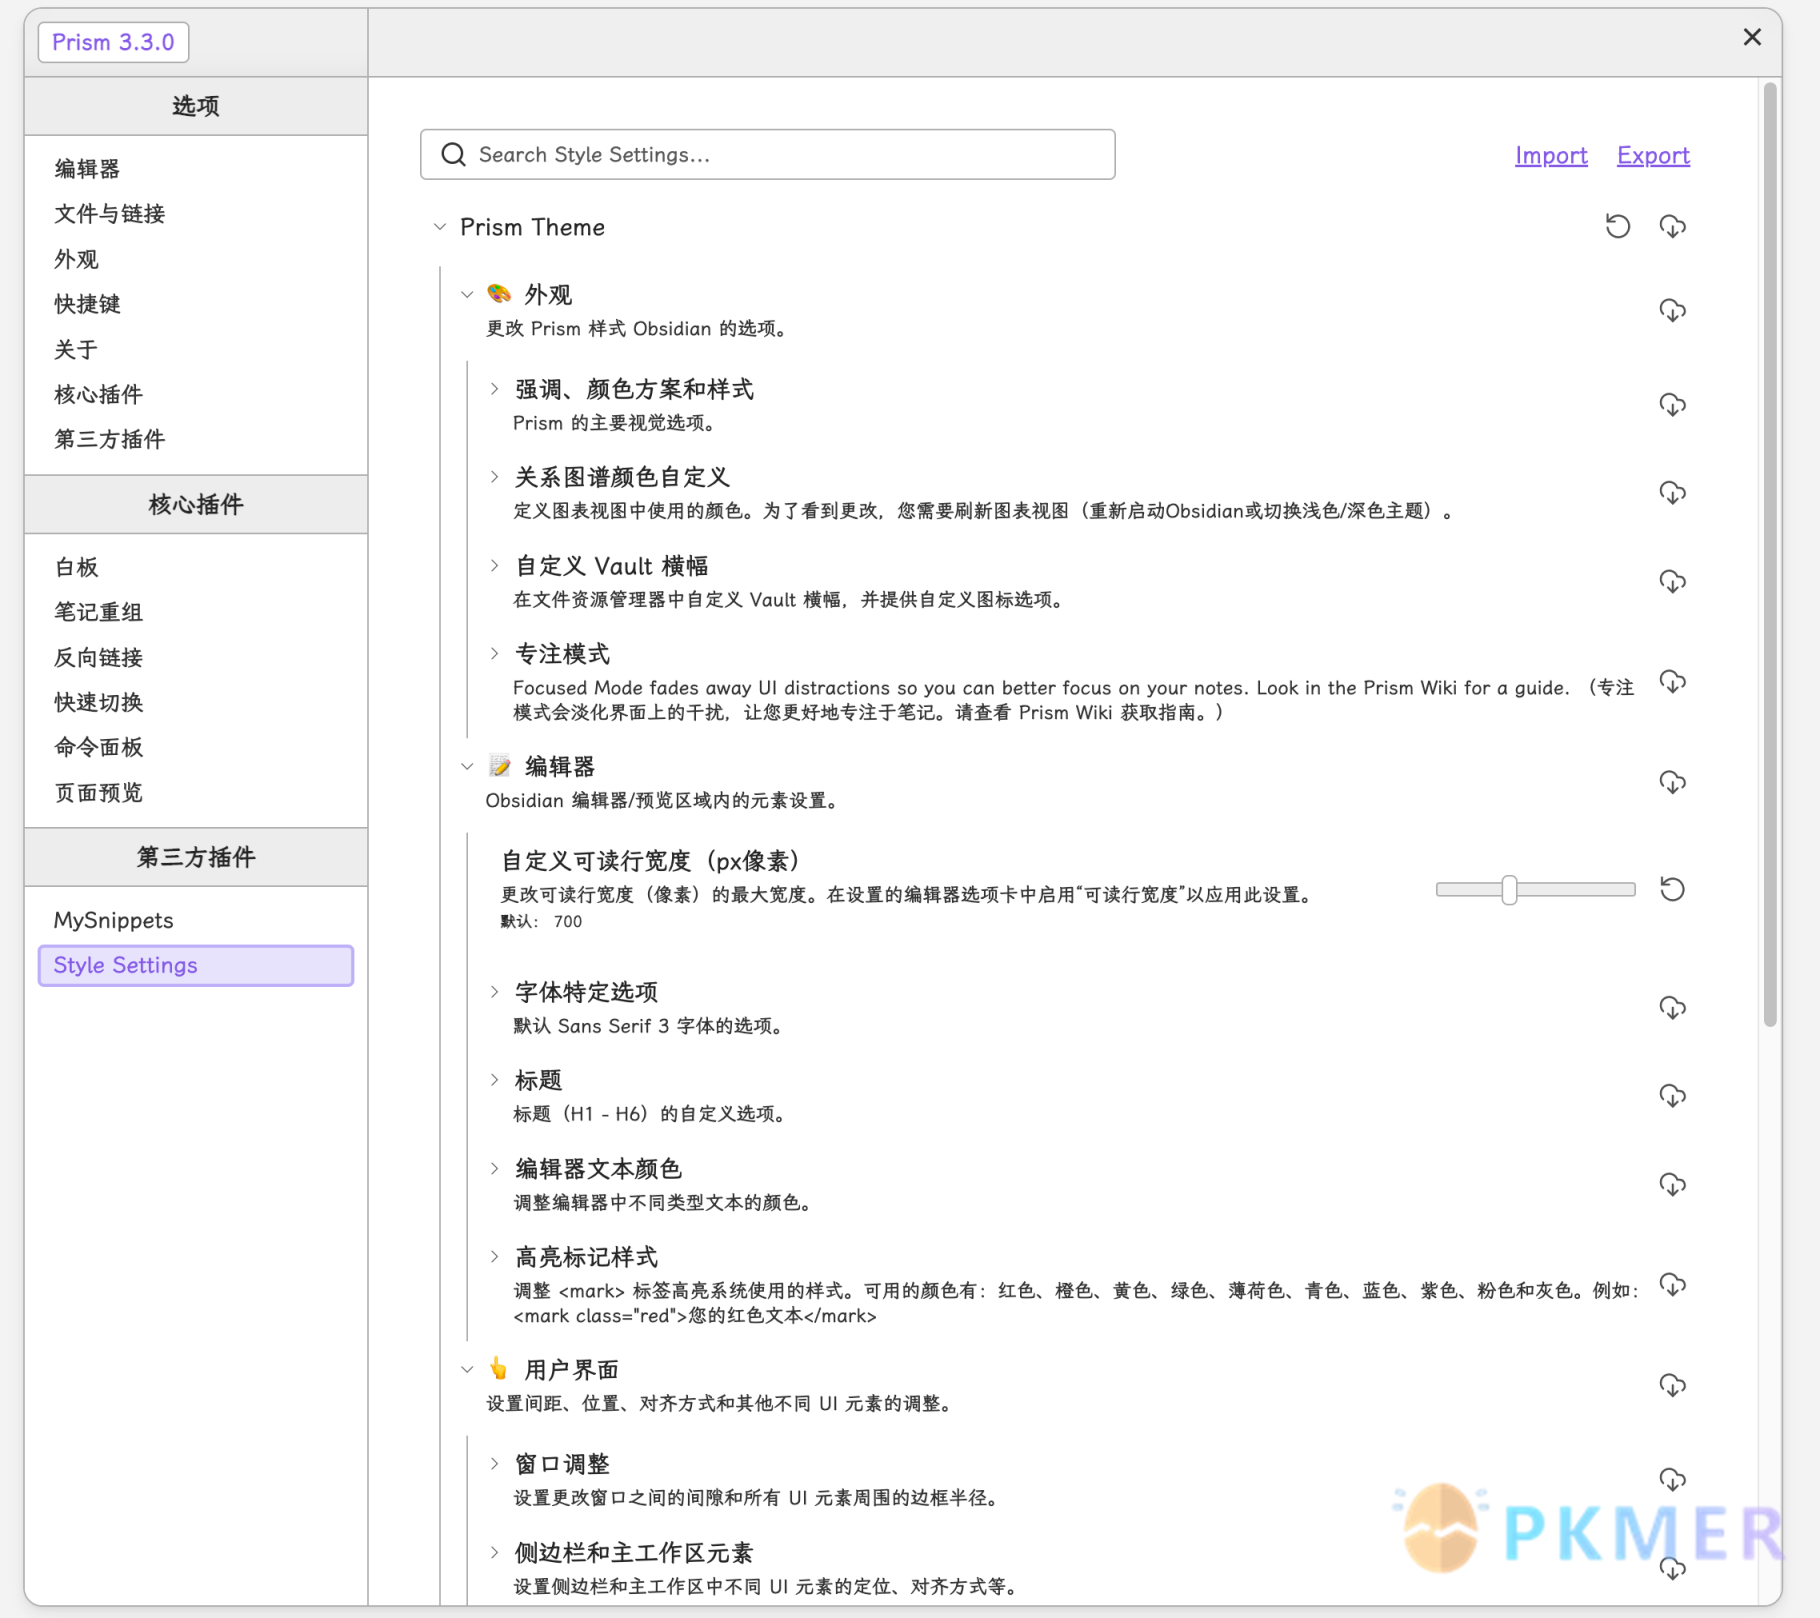This screenshot has height=1618, width=1820.
Task: Export icon for 强调、颜色方案和样式 row
Action: point(1672,405)
